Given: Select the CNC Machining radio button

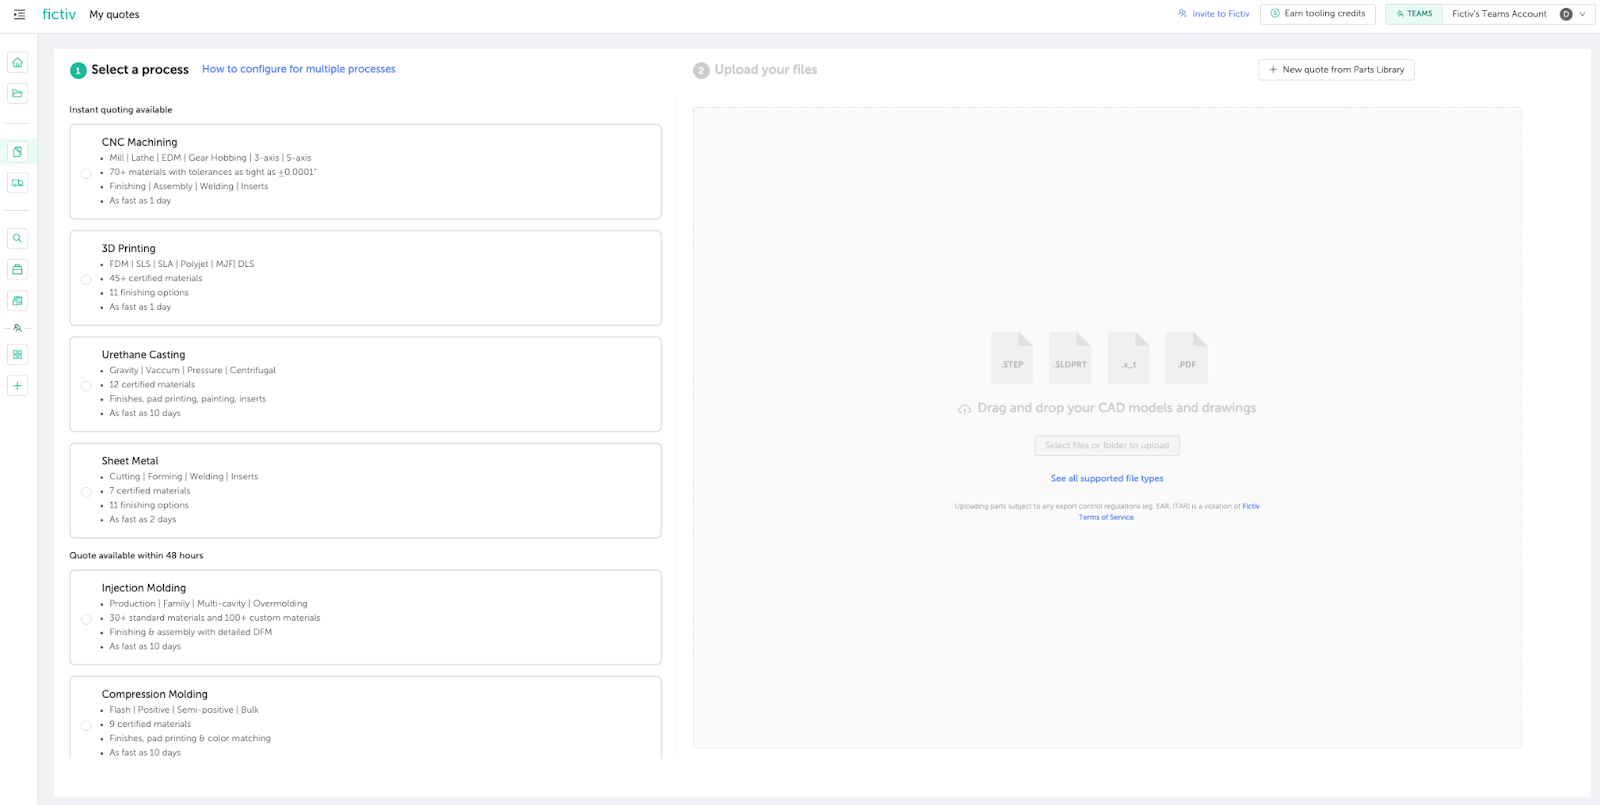Looking at the screenshot, I should click(86, 173).
